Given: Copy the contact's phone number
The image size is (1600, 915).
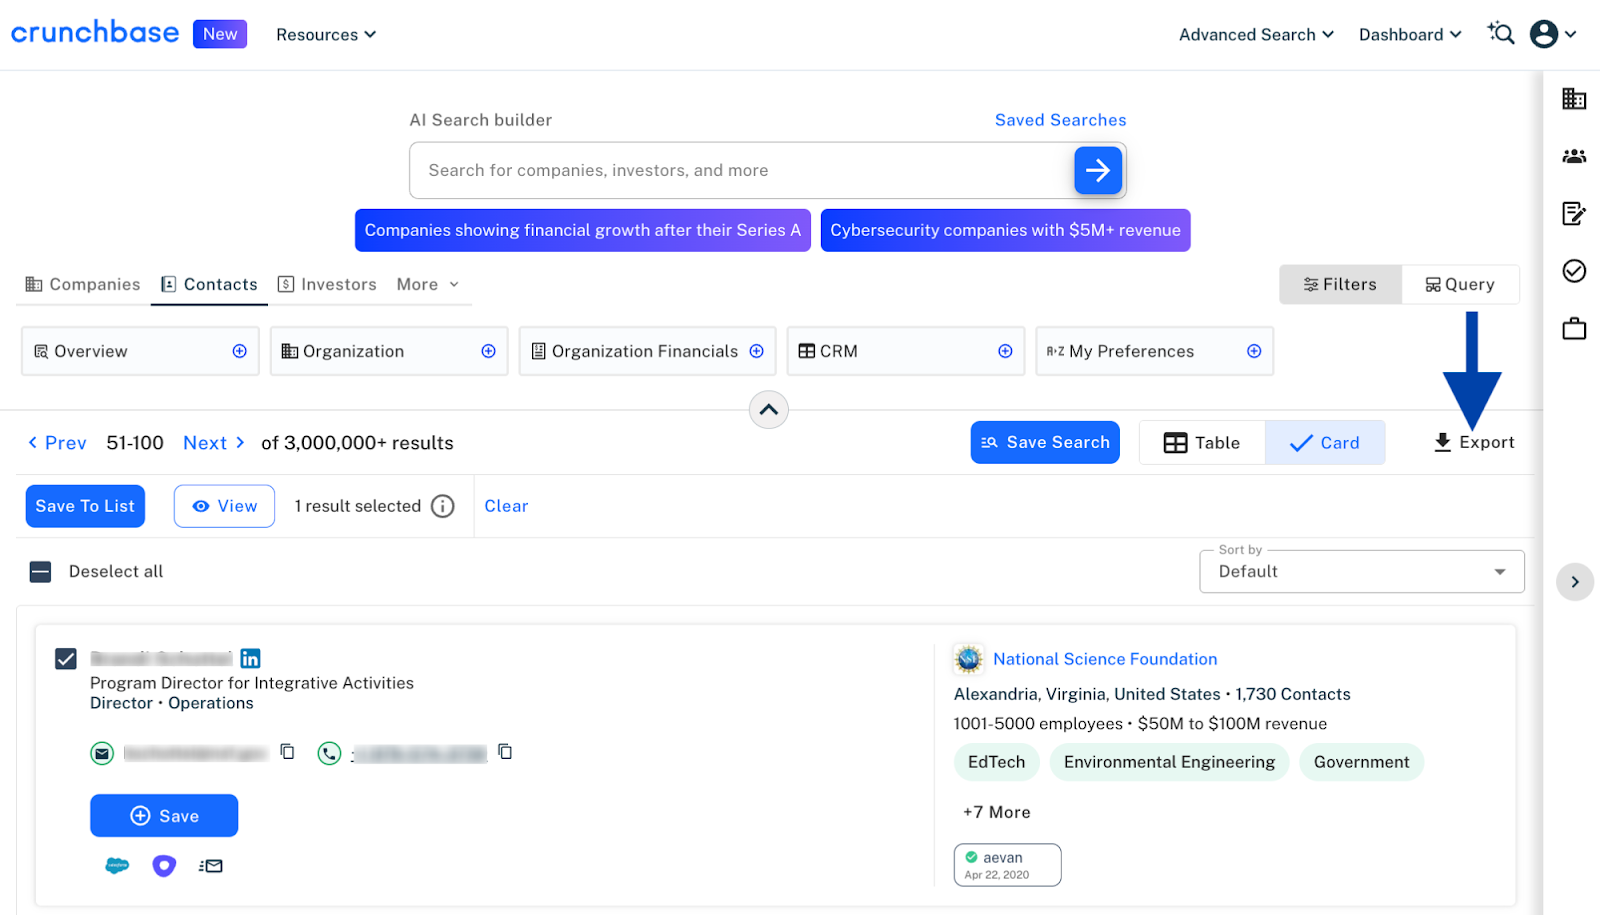Looking at the screenshot, I should click(x=505, y=751).
